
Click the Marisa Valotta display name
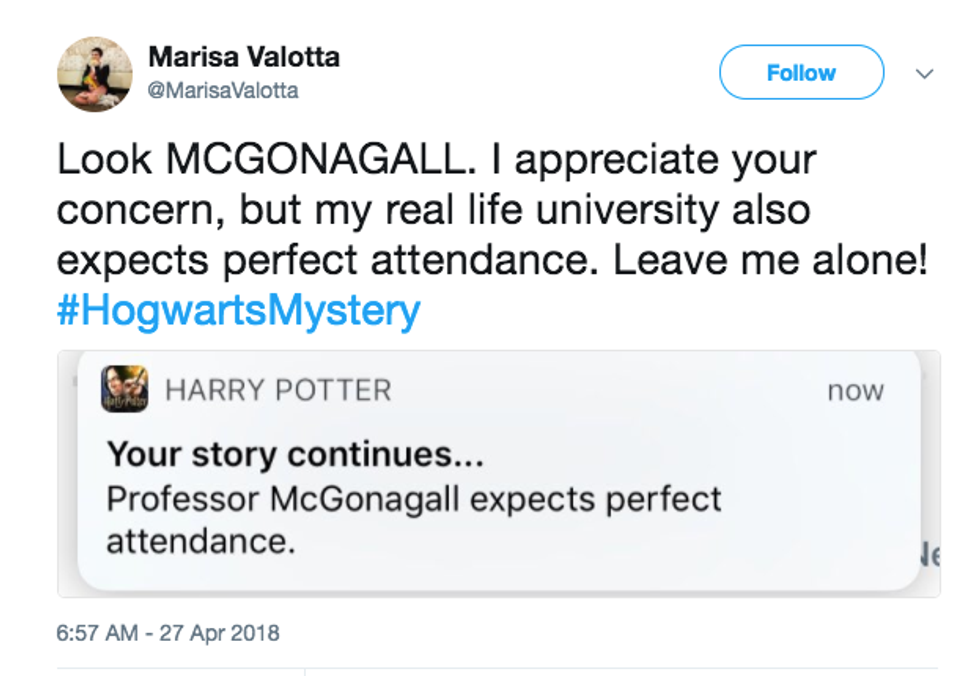coord(243,57)
